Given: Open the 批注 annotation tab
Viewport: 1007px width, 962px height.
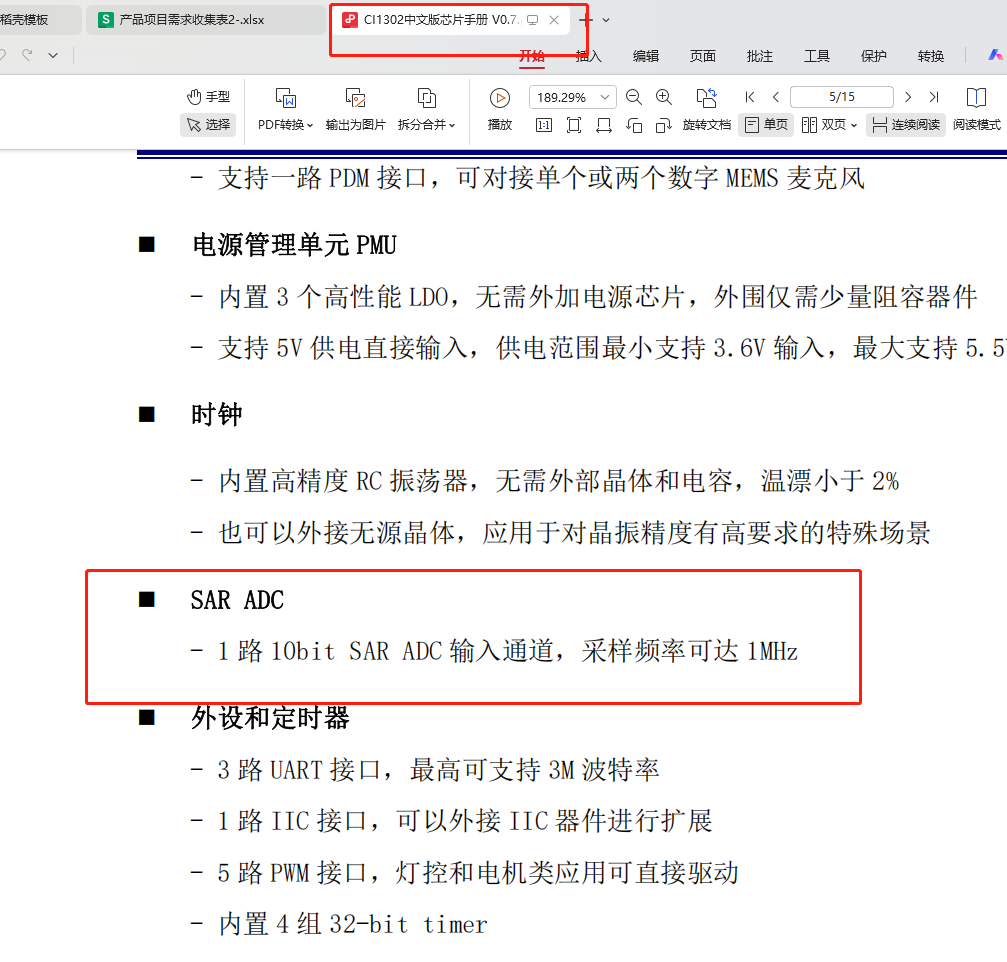Looking at the screenshot, I should click(760, 56).
